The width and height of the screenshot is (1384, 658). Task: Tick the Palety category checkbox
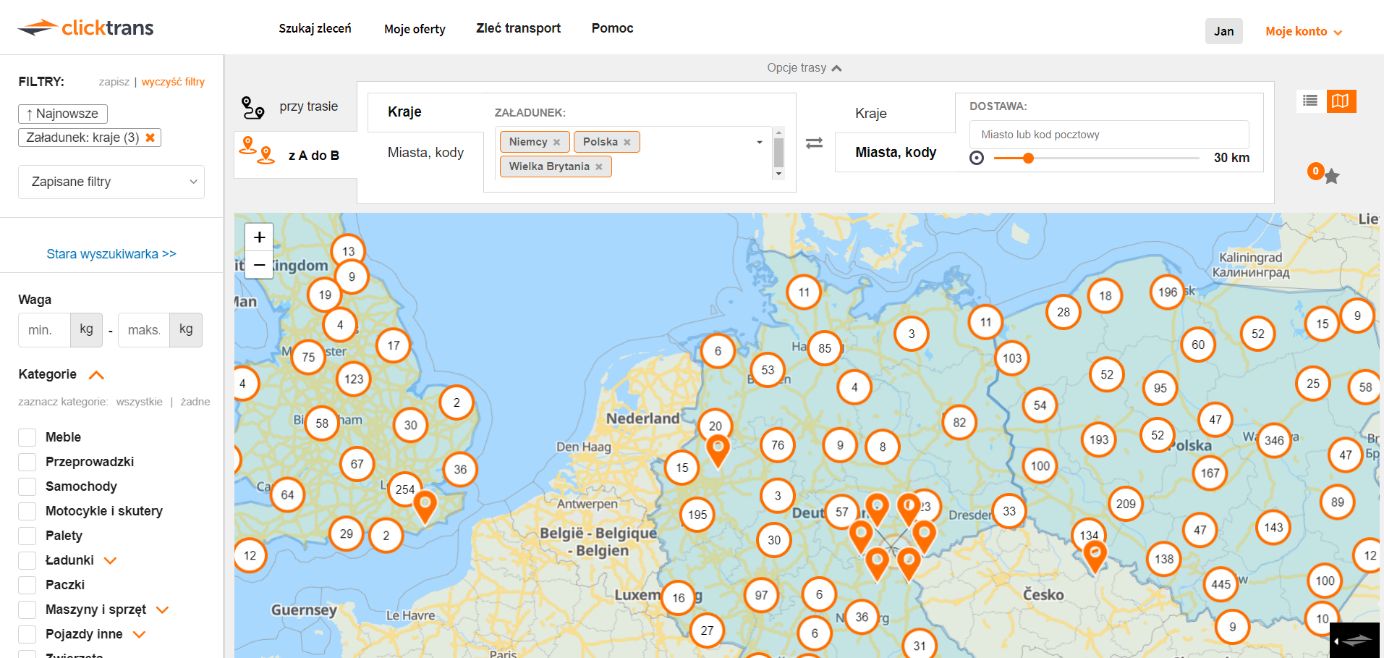click(27, 535)
